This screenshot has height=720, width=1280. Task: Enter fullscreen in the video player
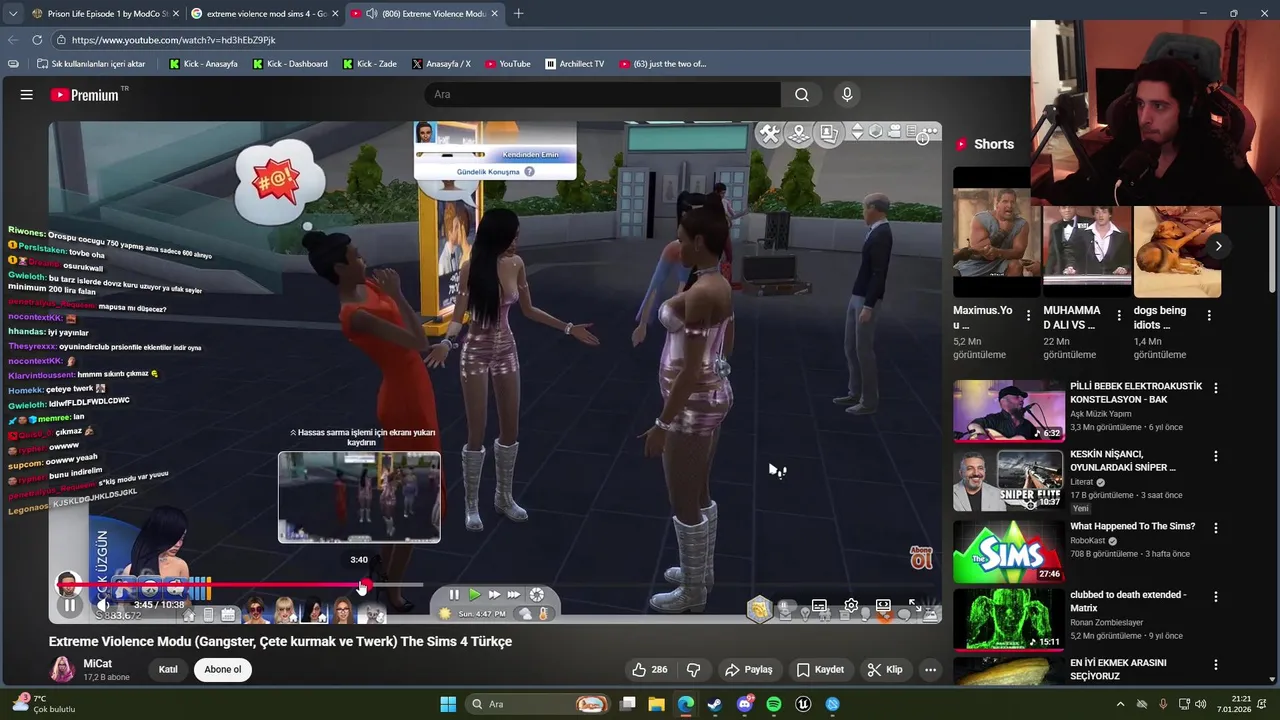pos(915,605)
